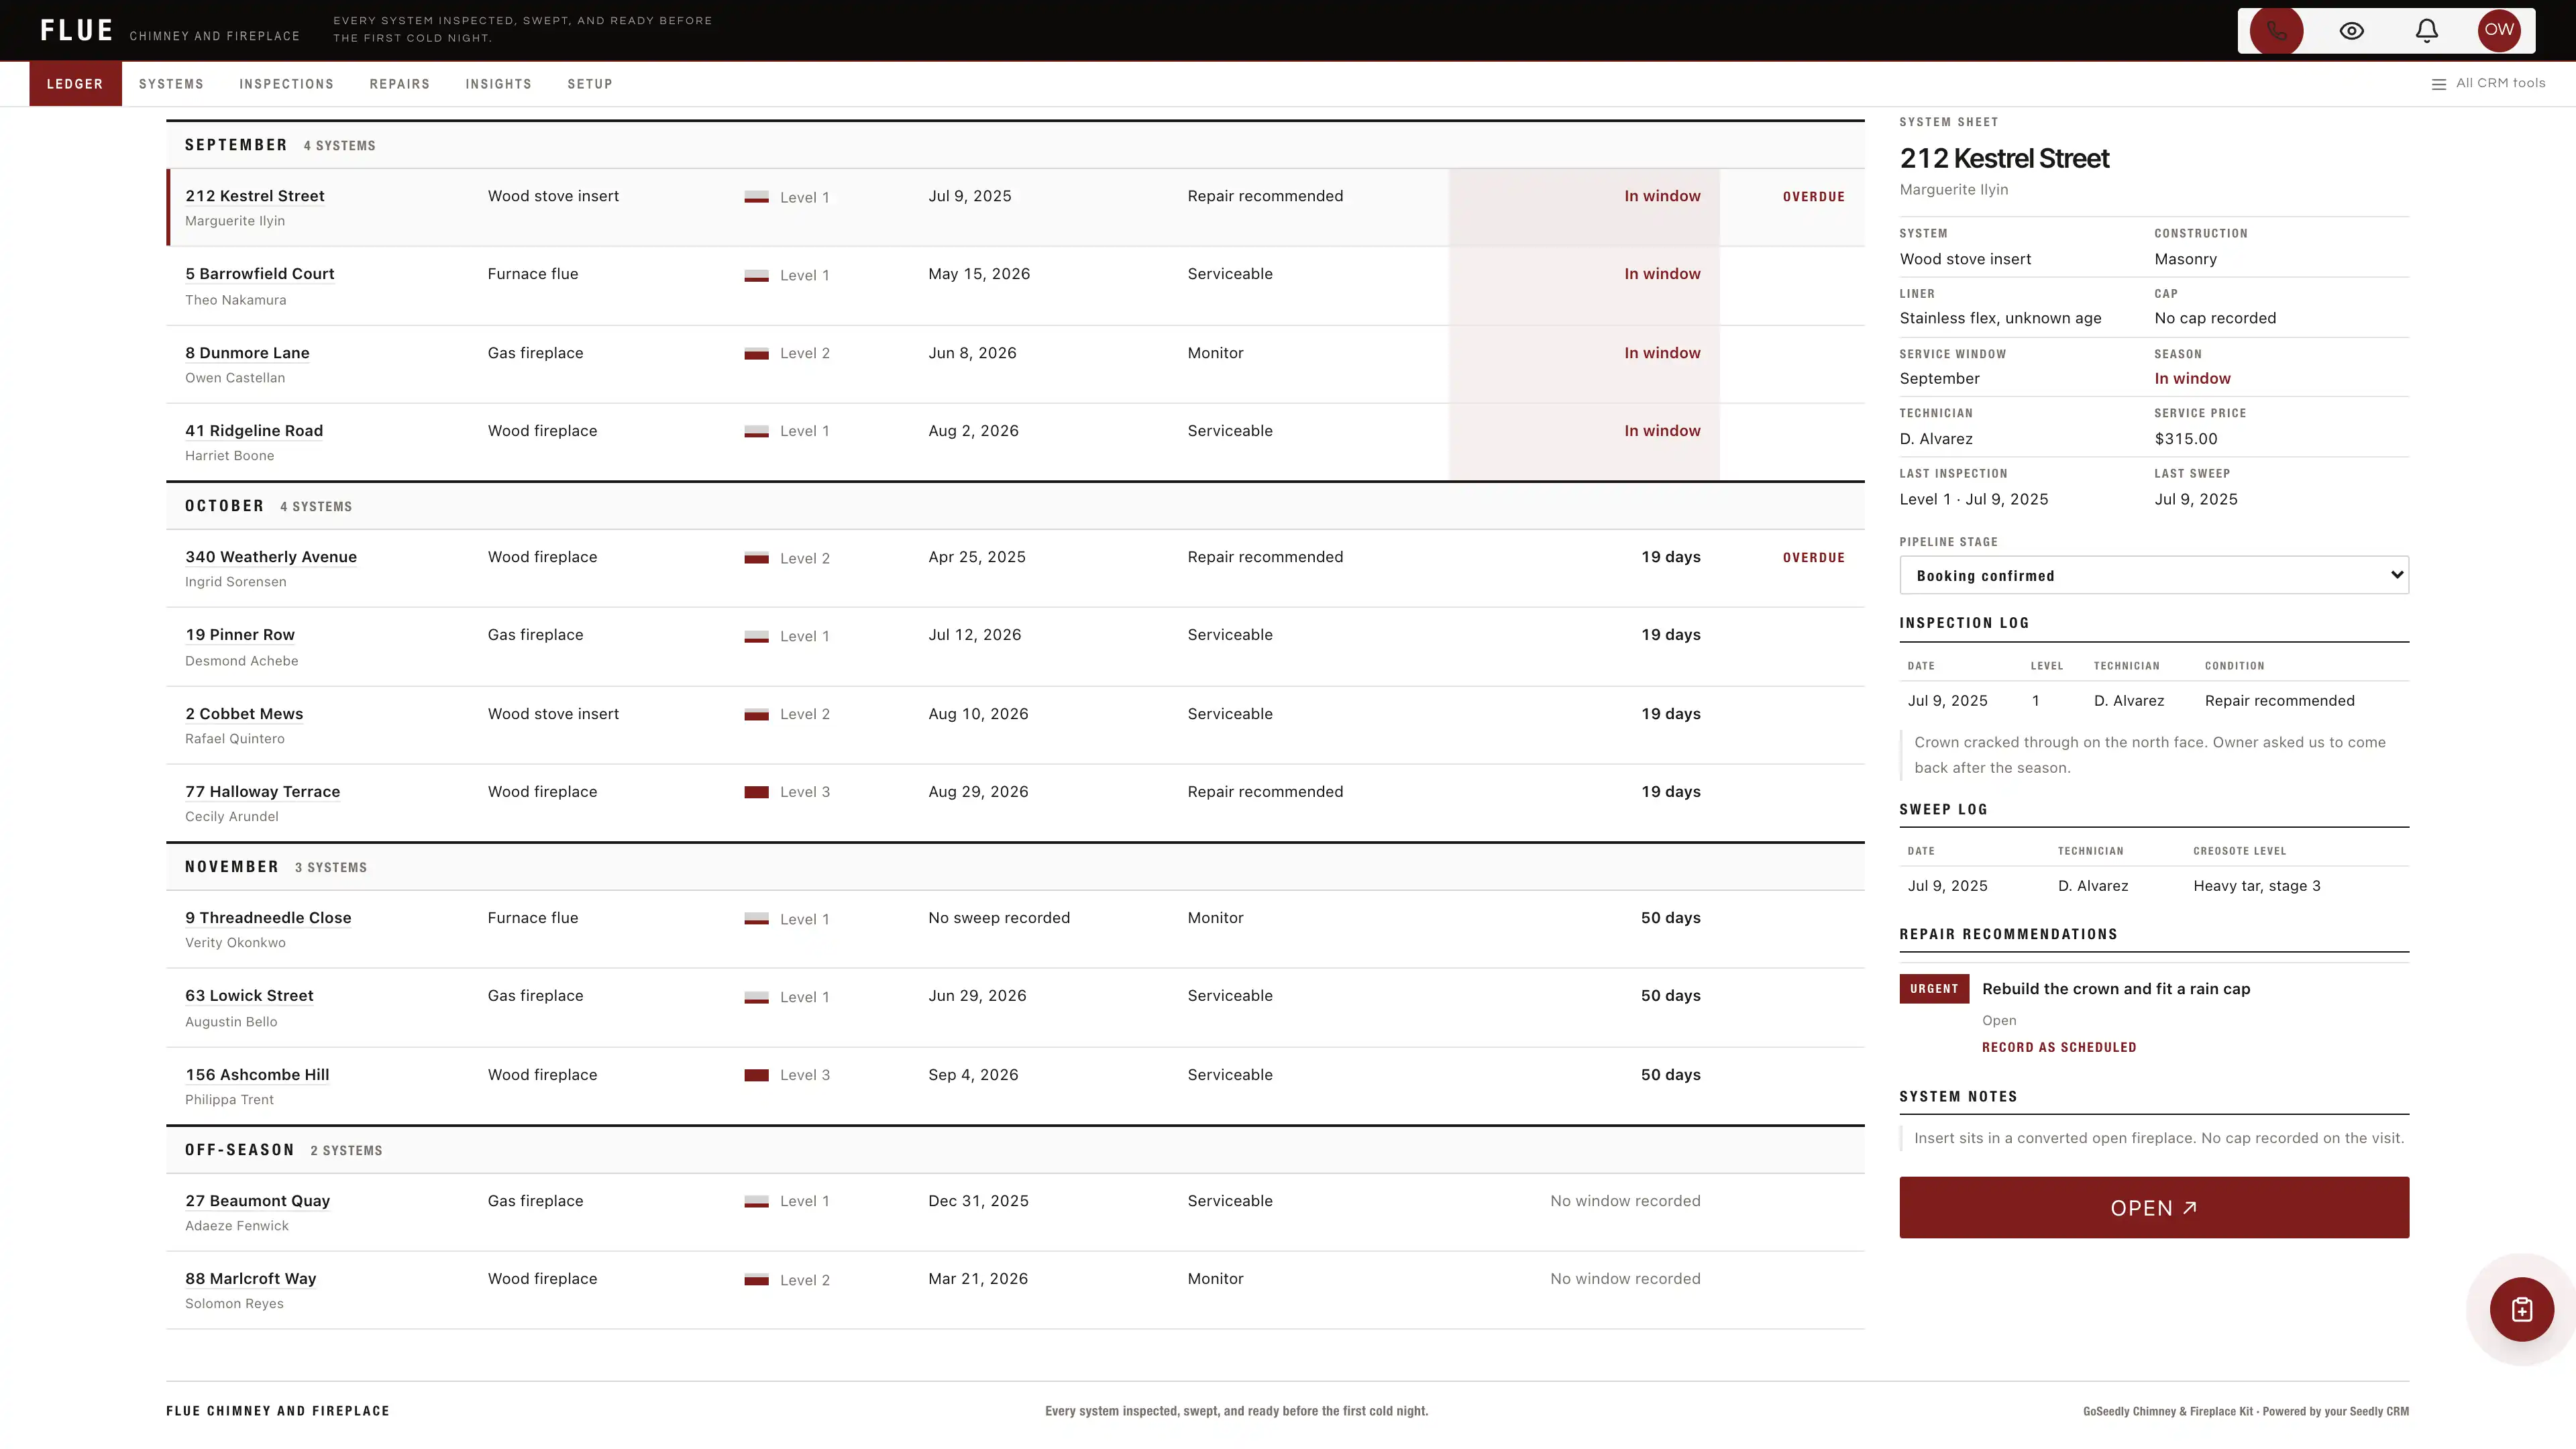Switch to the Ledger tab
This screenshot has width=2576, height=1449.
coord(75,84)
